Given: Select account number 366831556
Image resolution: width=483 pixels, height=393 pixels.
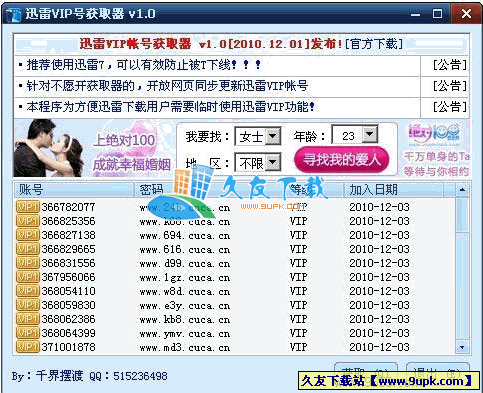Looking at the screenshot, I should [68, 263].
